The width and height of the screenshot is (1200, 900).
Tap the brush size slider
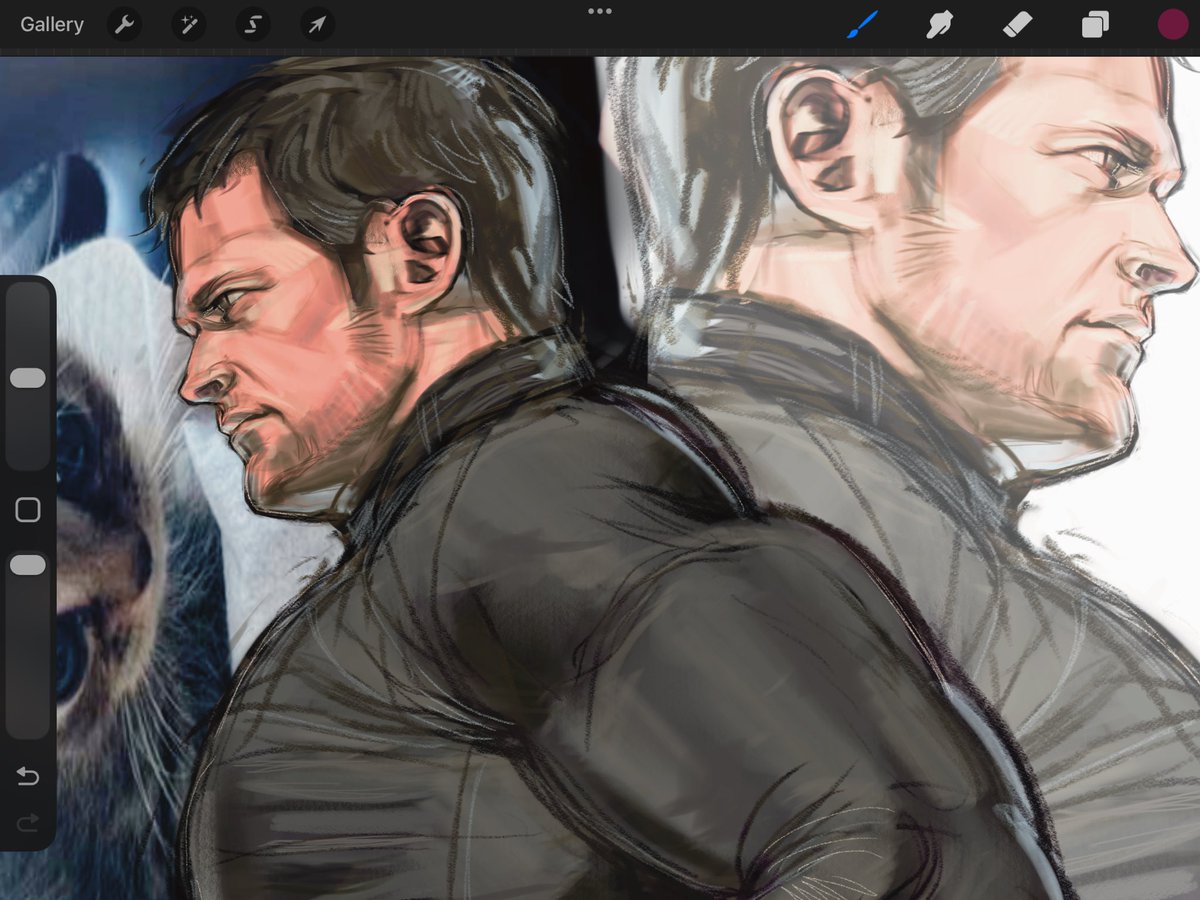tap(27, 375)
